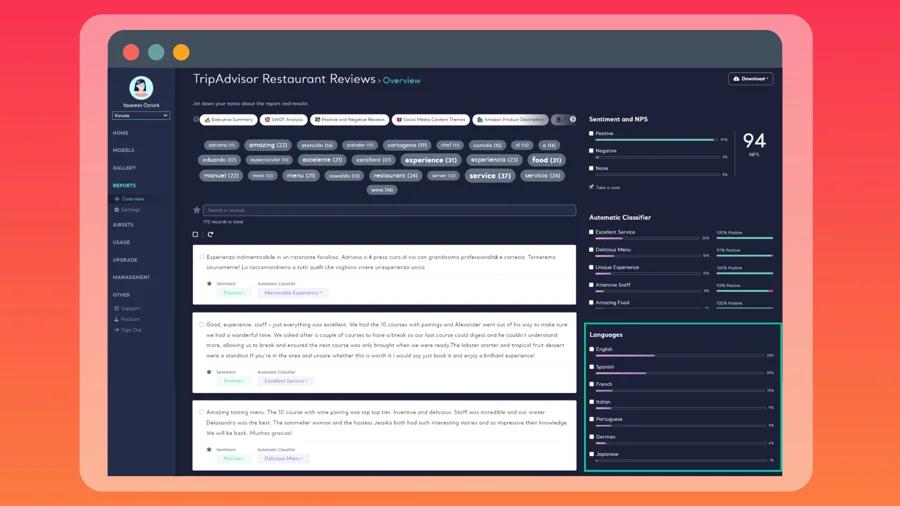Click the Take a note pencil icon
This screenshot has height=506, width=900.
(x=591, y=187)
